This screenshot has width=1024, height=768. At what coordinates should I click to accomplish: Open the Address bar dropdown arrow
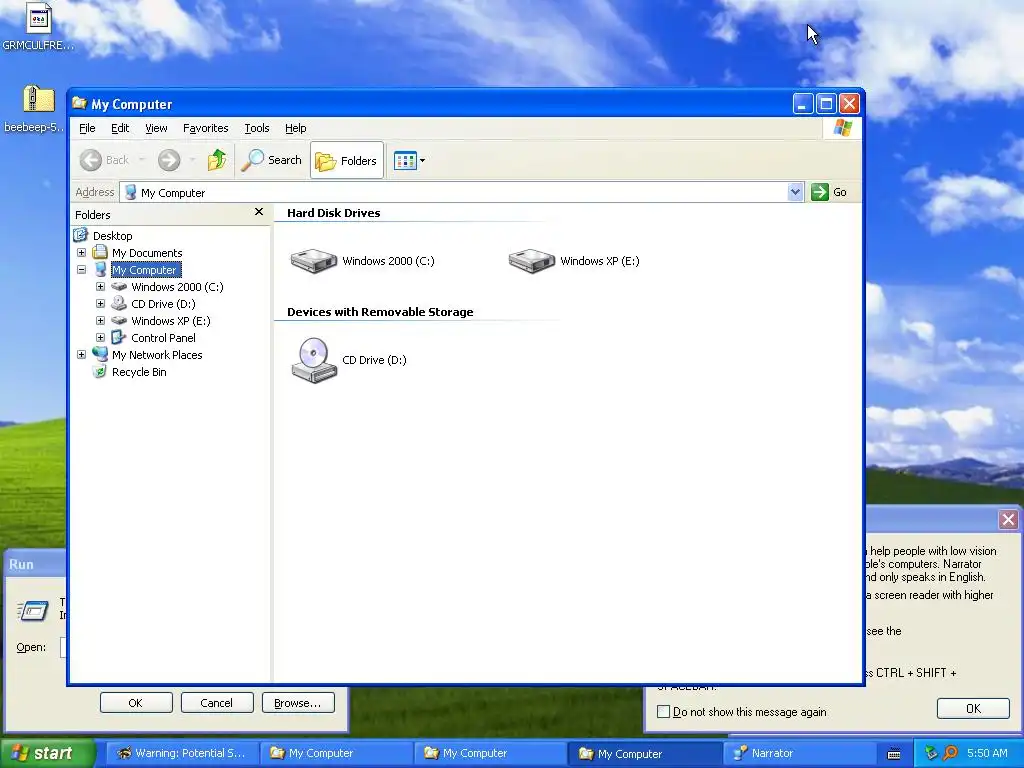(x=795, y=192)
